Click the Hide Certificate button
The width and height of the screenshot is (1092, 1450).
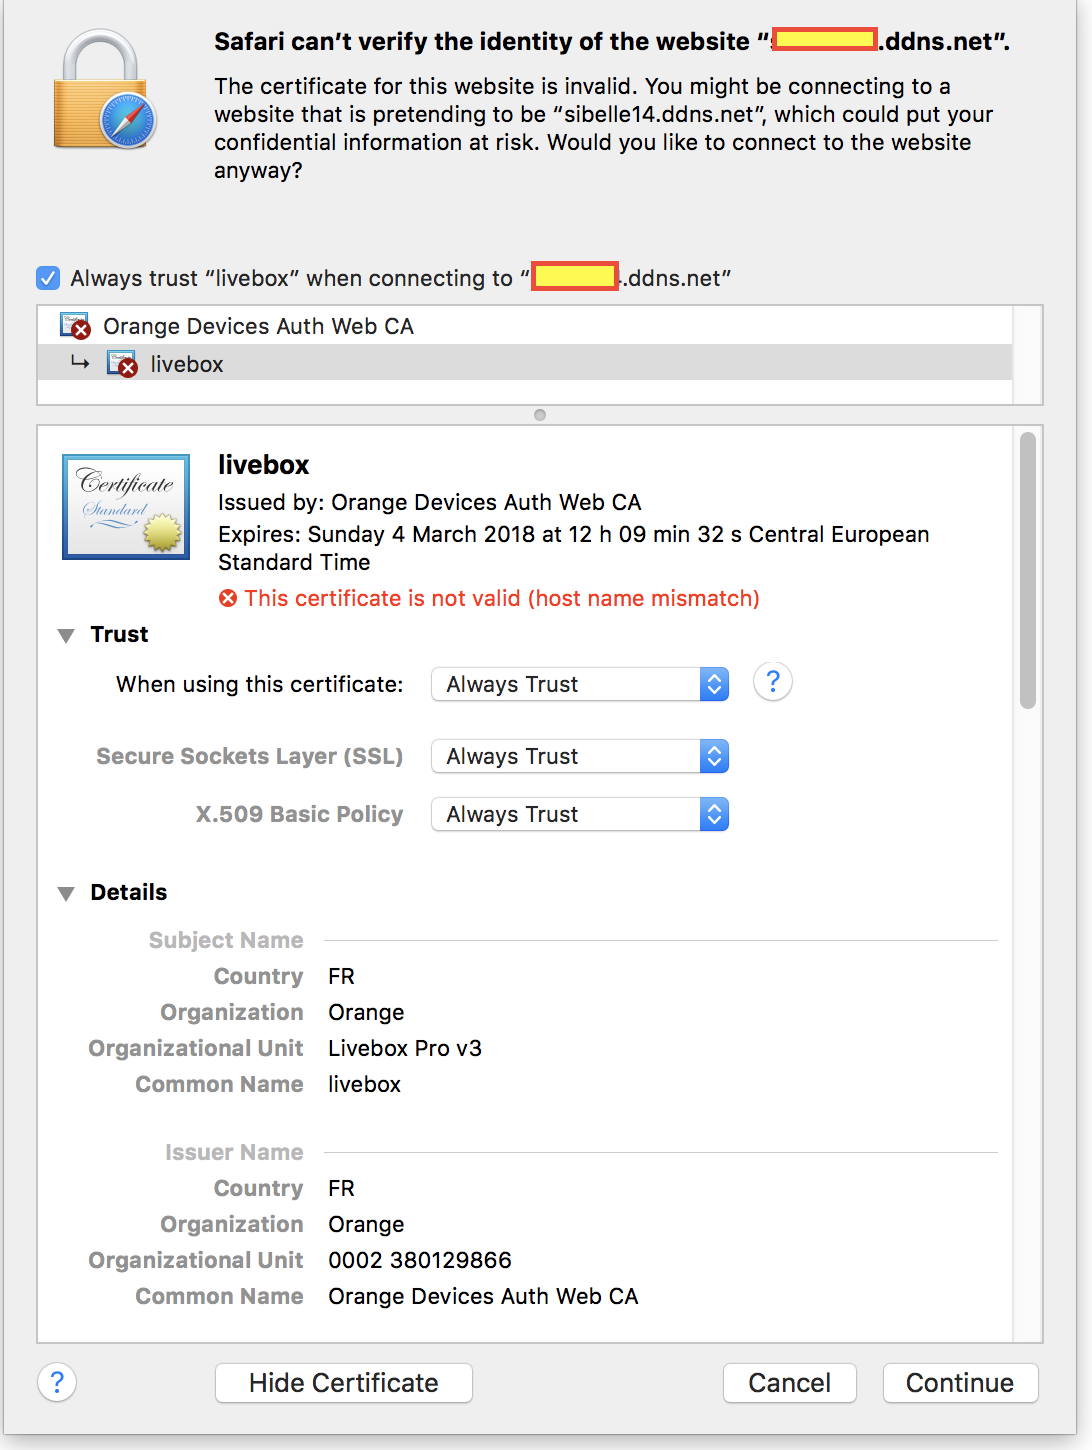[343, 1382]
